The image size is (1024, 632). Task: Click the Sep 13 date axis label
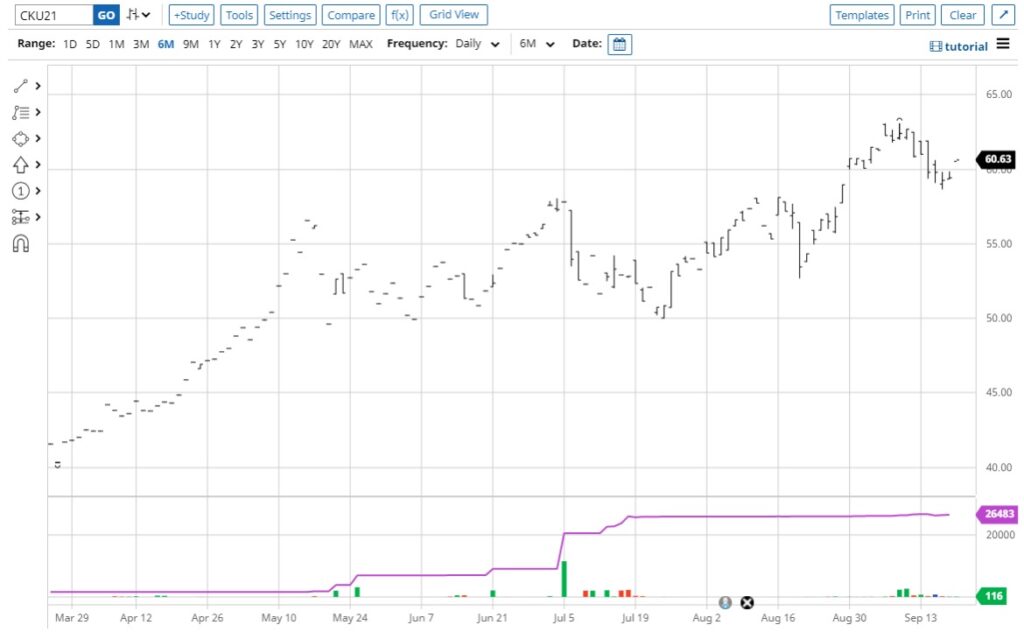coord(920,617)
